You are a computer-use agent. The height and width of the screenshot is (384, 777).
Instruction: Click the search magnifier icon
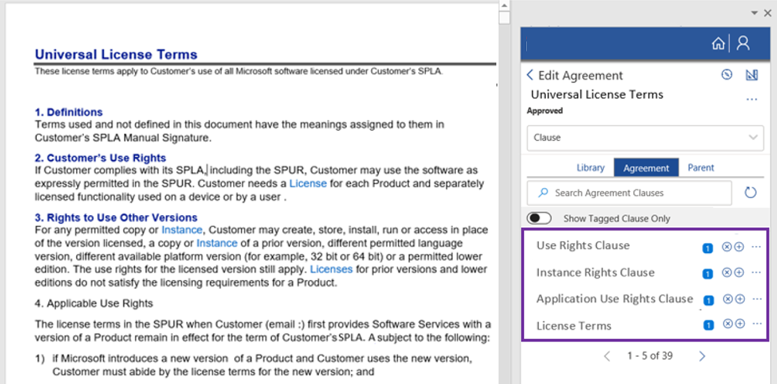pos(543,193)
